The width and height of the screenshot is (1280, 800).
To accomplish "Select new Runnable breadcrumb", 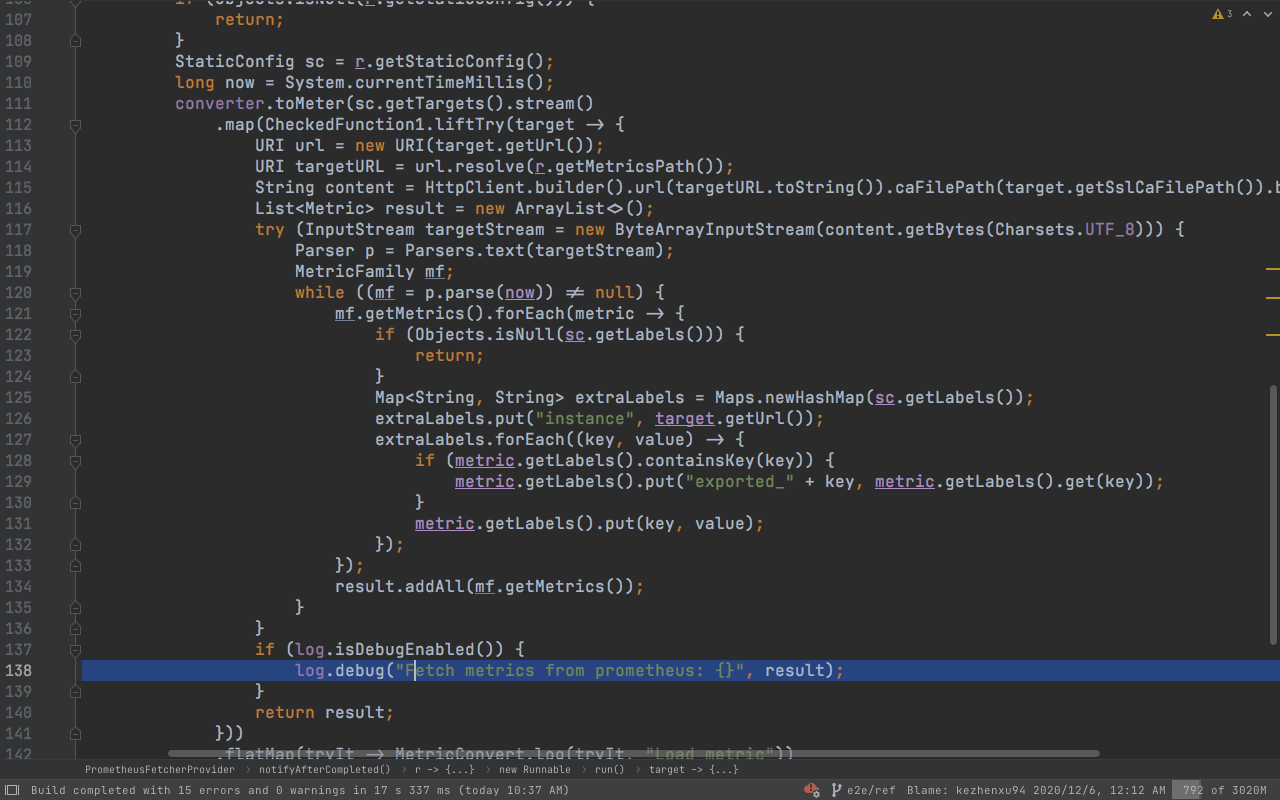I will coord(534,769).
